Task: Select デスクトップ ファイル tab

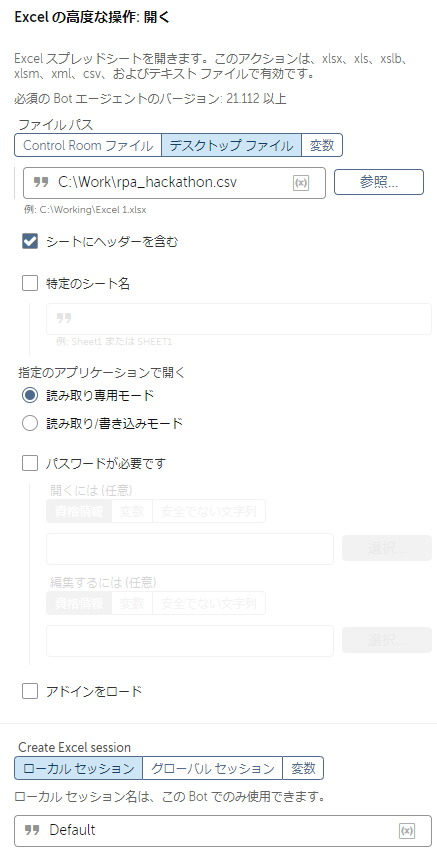Action: pos(232,145)
